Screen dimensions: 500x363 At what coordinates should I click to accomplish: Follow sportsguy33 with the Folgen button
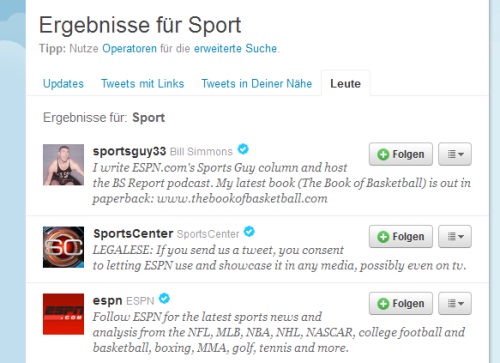[x=401, y=154]
